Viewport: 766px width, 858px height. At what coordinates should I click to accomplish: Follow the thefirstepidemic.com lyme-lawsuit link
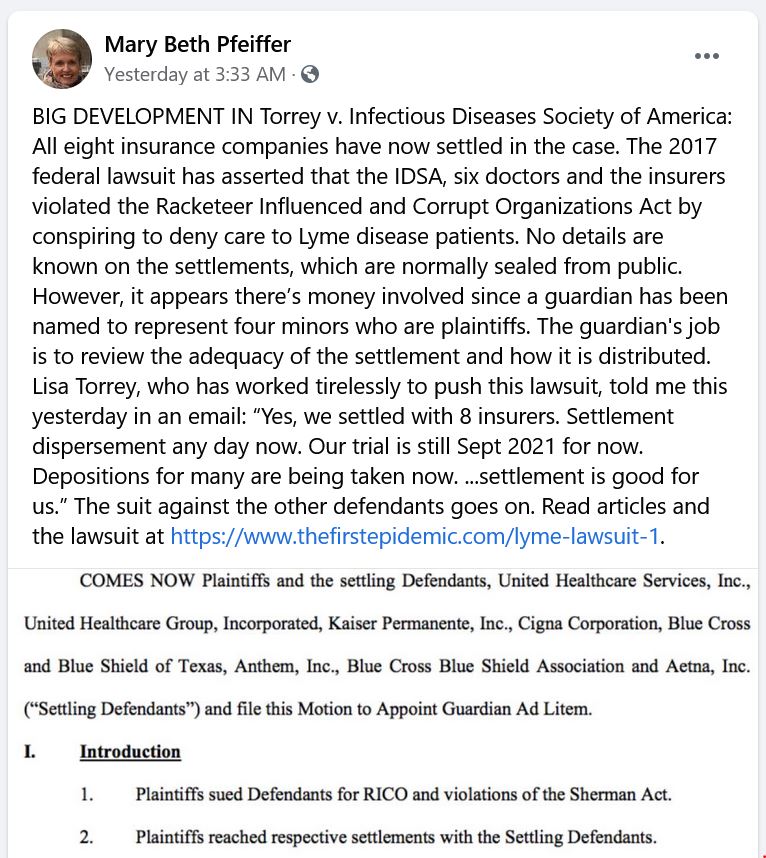[415, 535]
